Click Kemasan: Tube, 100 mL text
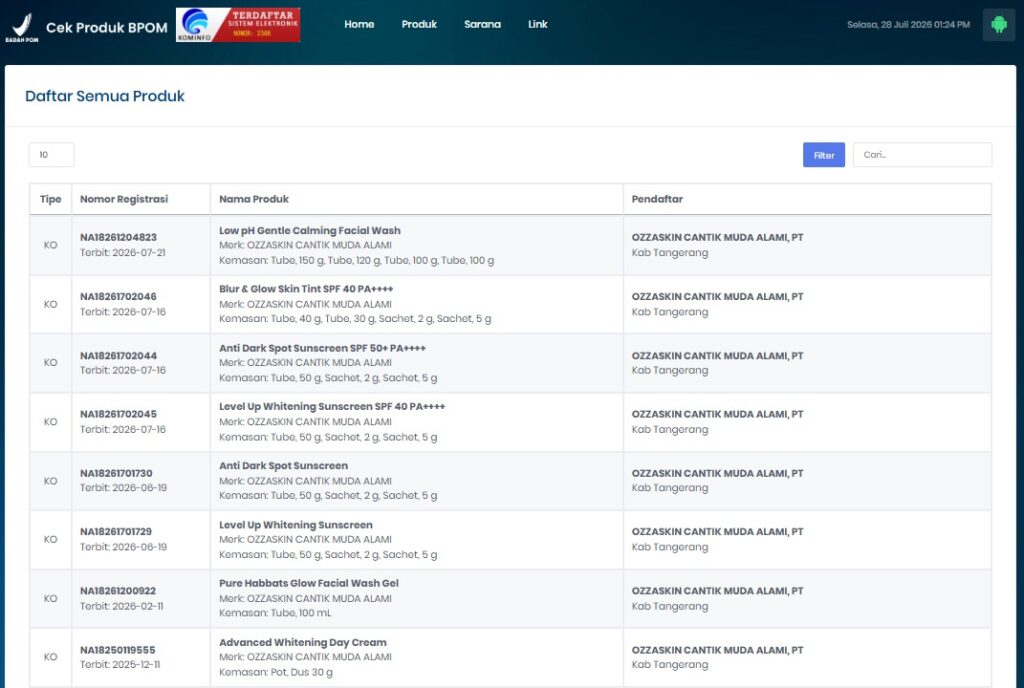 275,613
